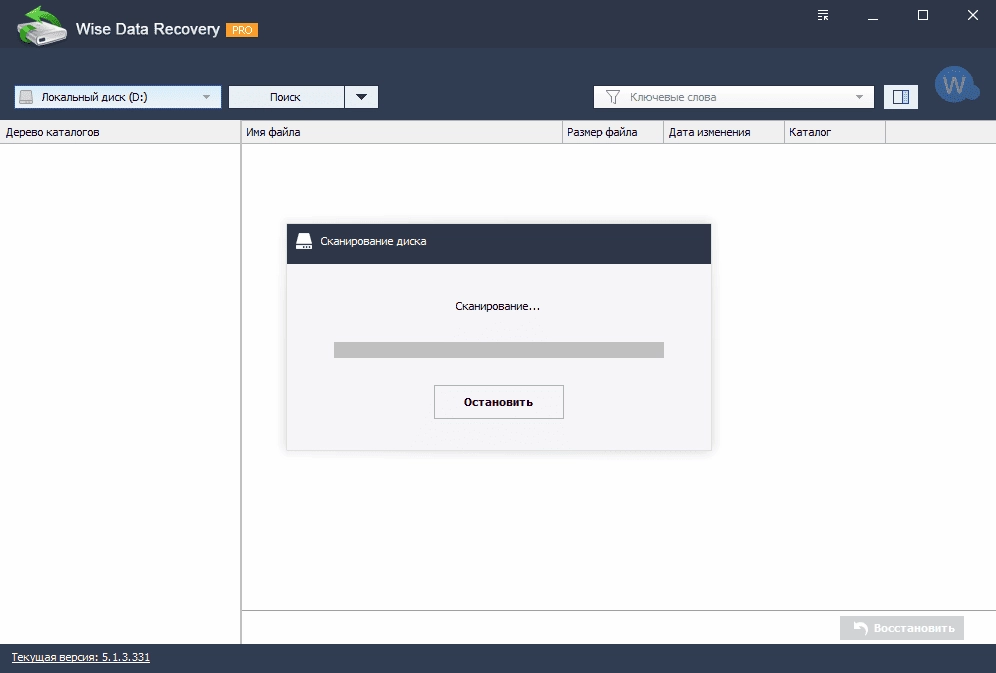Maximize the Wise Data Recovery window
The height and width of the screenshot is (673, 996).
(x=923, y=15)
